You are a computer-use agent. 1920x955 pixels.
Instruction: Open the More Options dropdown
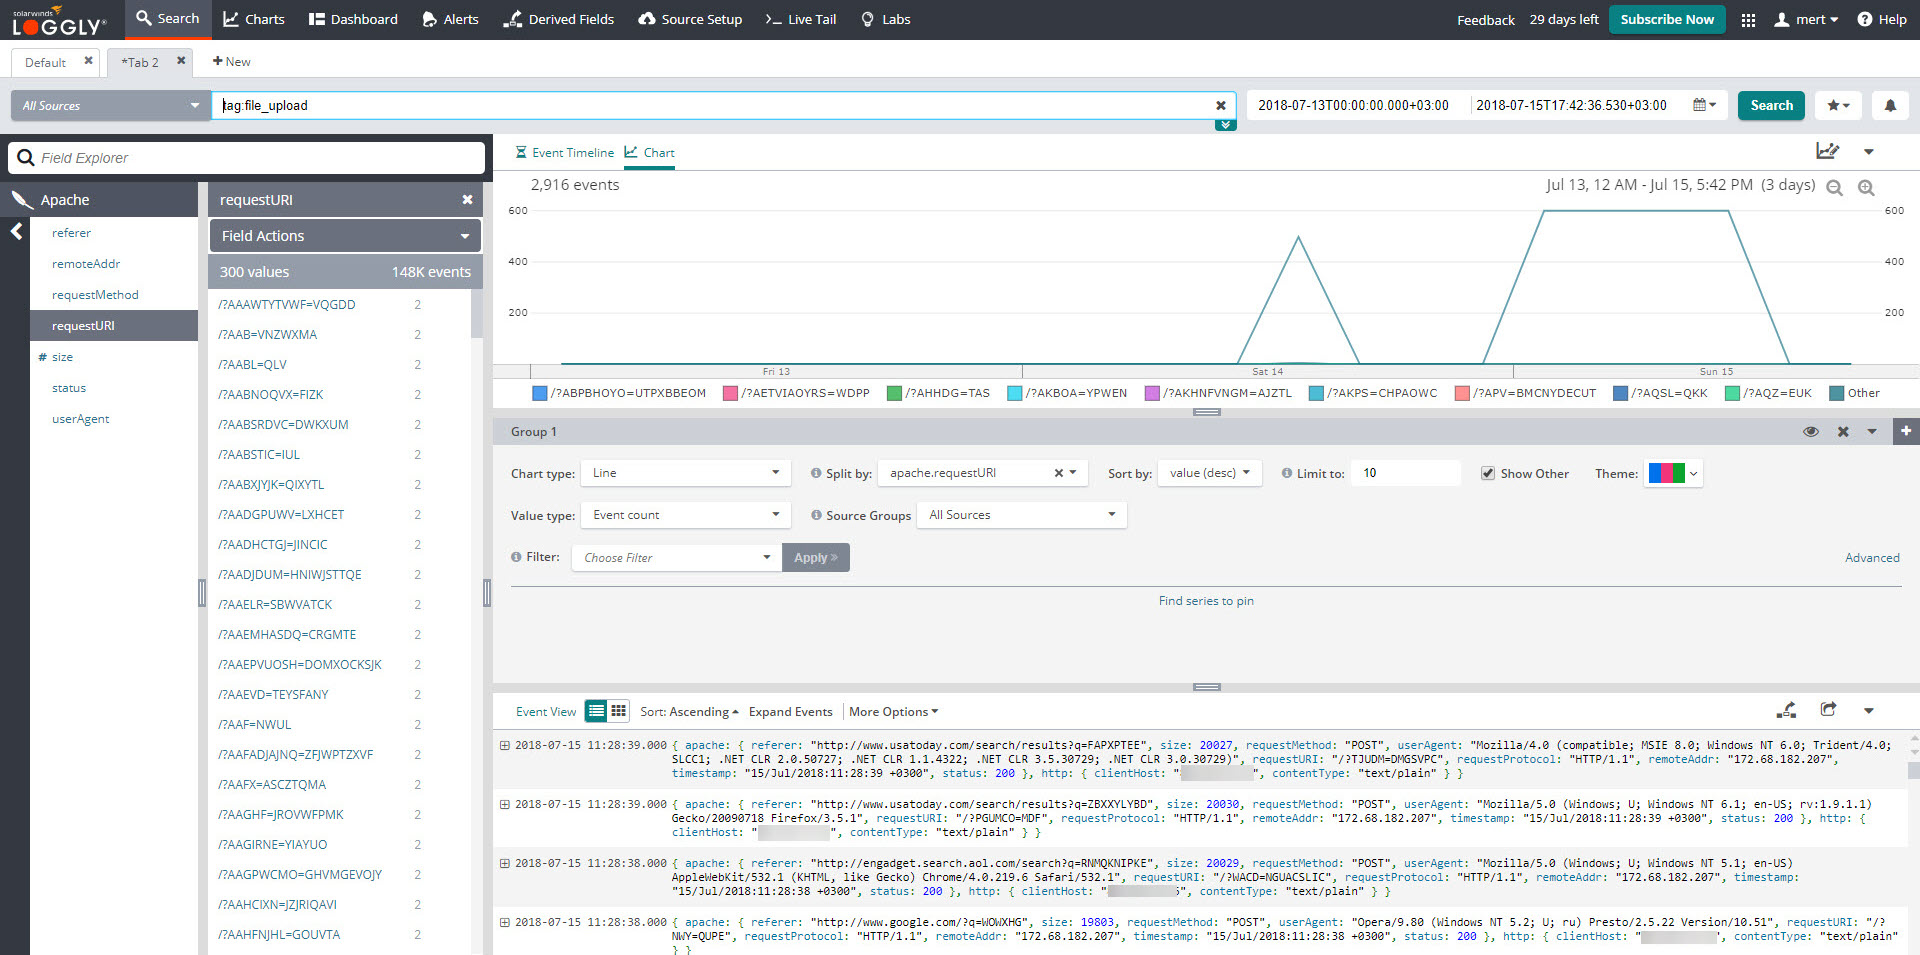tap(893, 711)
